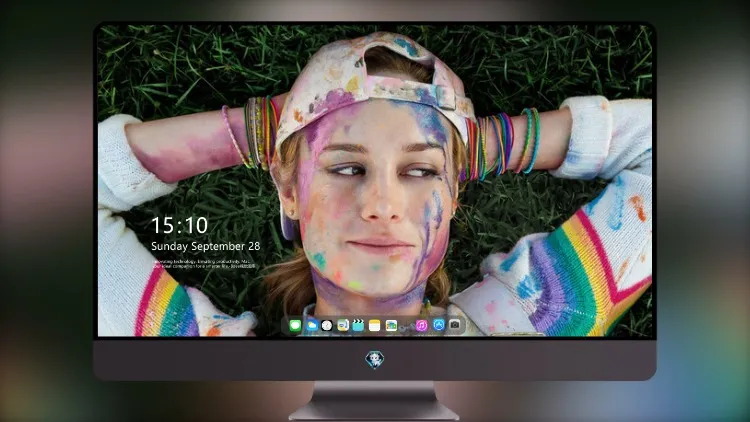Open the Camera app in dock
The image size is (750, 422).
455,325
